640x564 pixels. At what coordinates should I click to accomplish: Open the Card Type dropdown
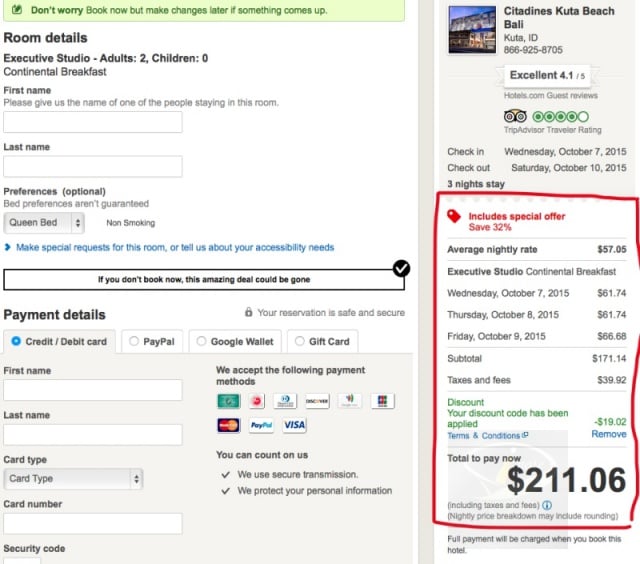pos(73,478)
